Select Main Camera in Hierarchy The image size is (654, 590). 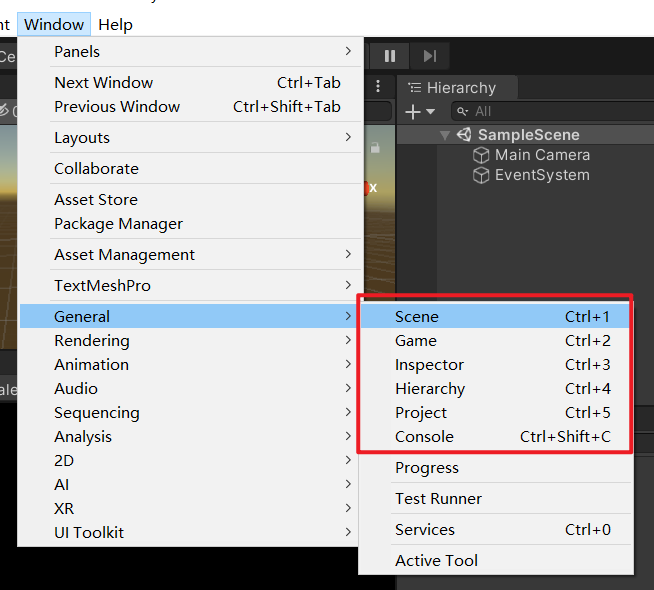tap(542, 155)
